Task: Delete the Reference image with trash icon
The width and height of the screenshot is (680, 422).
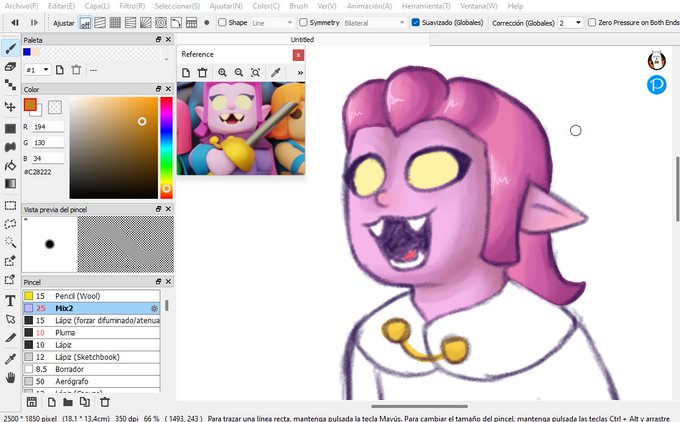Action: (203, 72)
